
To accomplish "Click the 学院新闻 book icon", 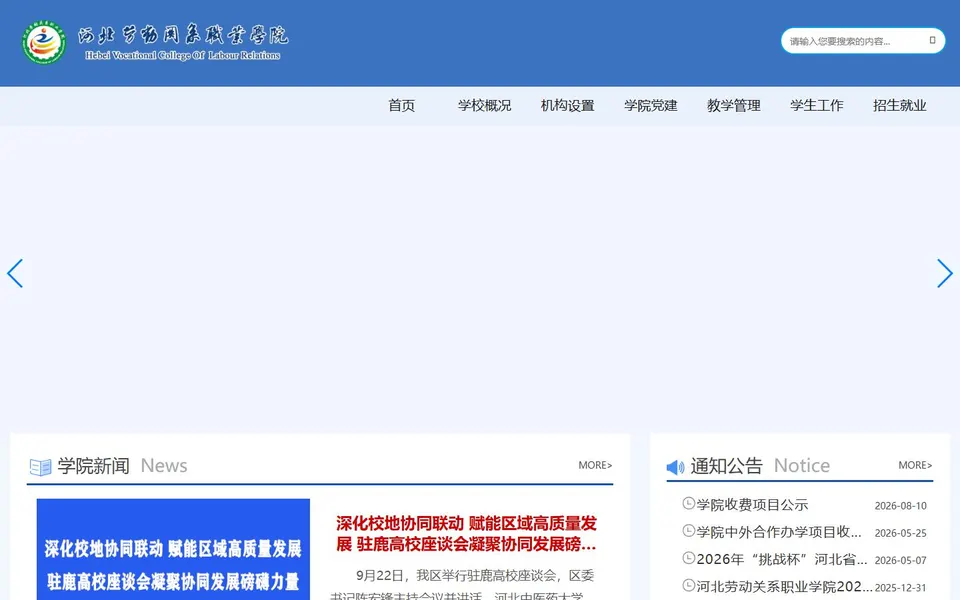I will [40, 467].
